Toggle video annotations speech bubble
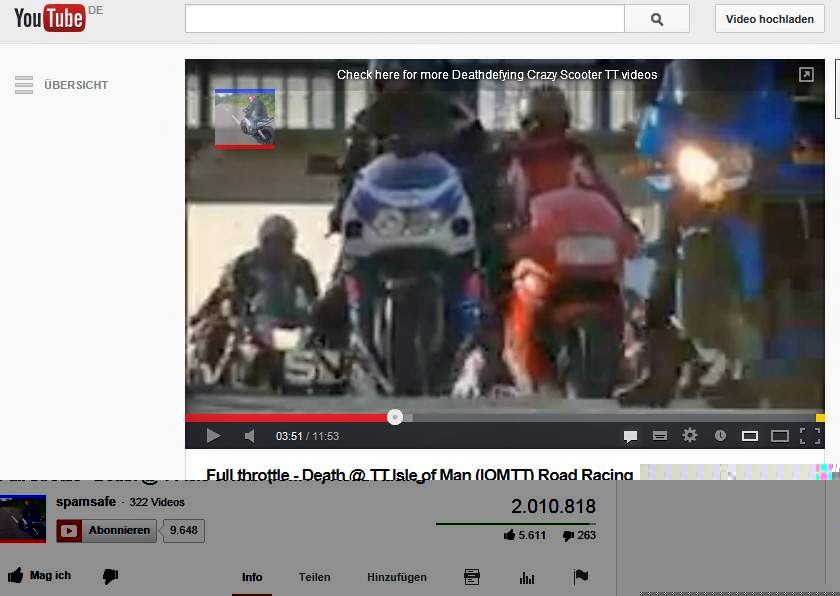The width and height of the screenshot is (840, 596). coord(630,436)
